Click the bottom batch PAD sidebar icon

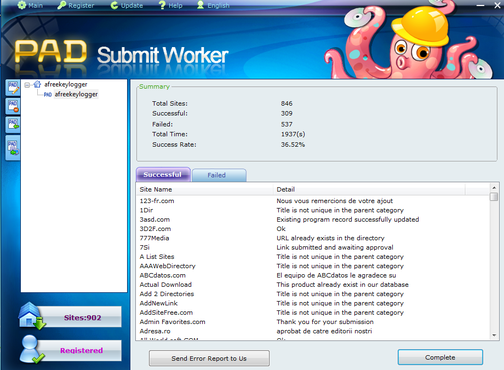click(13, 148)
